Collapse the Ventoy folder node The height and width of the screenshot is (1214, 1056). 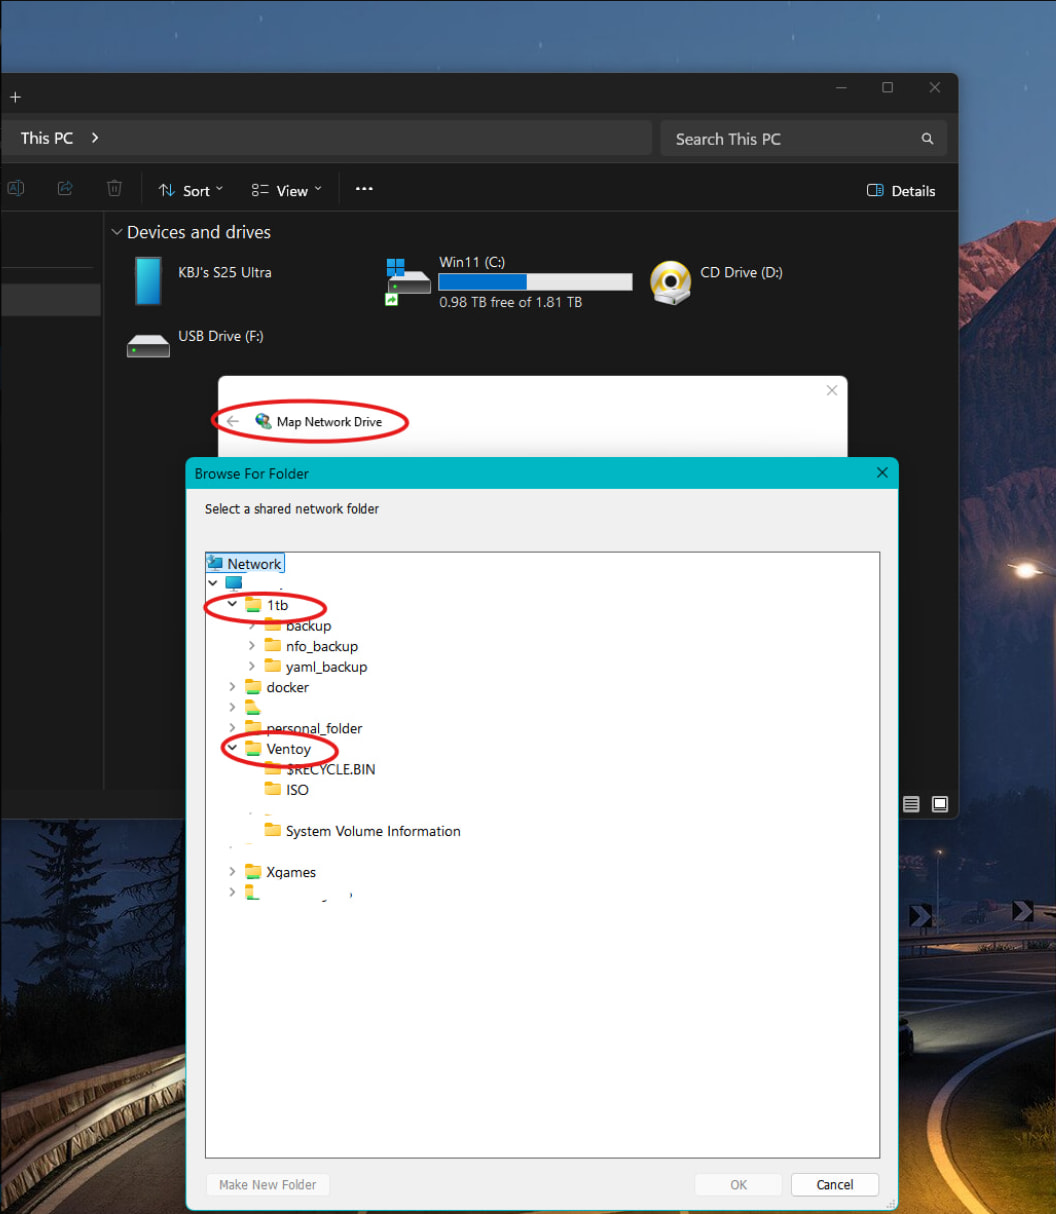coord(232,749)
